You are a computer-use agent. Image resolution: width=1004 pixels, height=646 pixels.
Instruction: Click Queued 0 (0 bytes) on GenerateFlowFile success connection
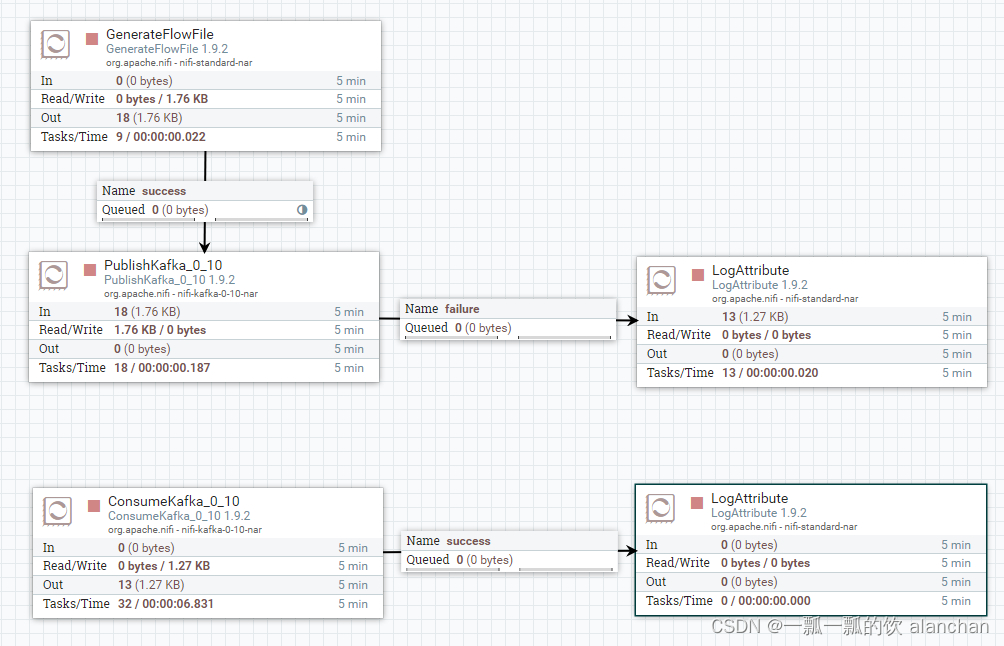pyautogui.click(x=155, y=210)
